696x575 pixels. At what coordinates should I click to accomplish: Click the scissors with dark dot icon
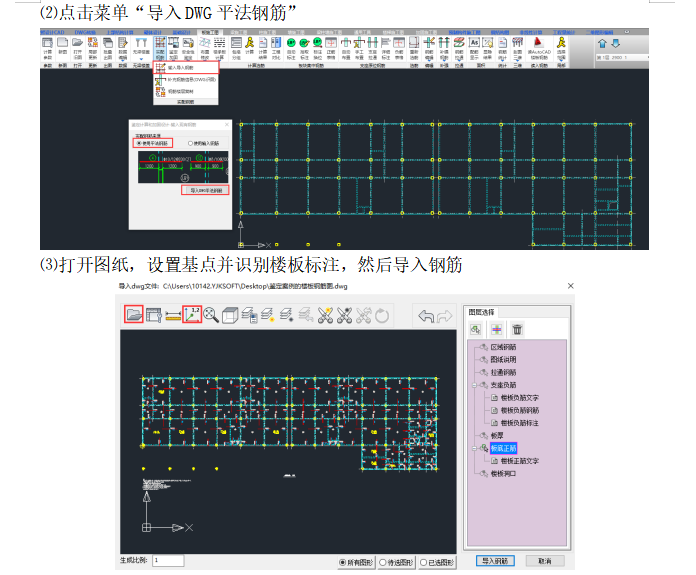coord(344,315)
